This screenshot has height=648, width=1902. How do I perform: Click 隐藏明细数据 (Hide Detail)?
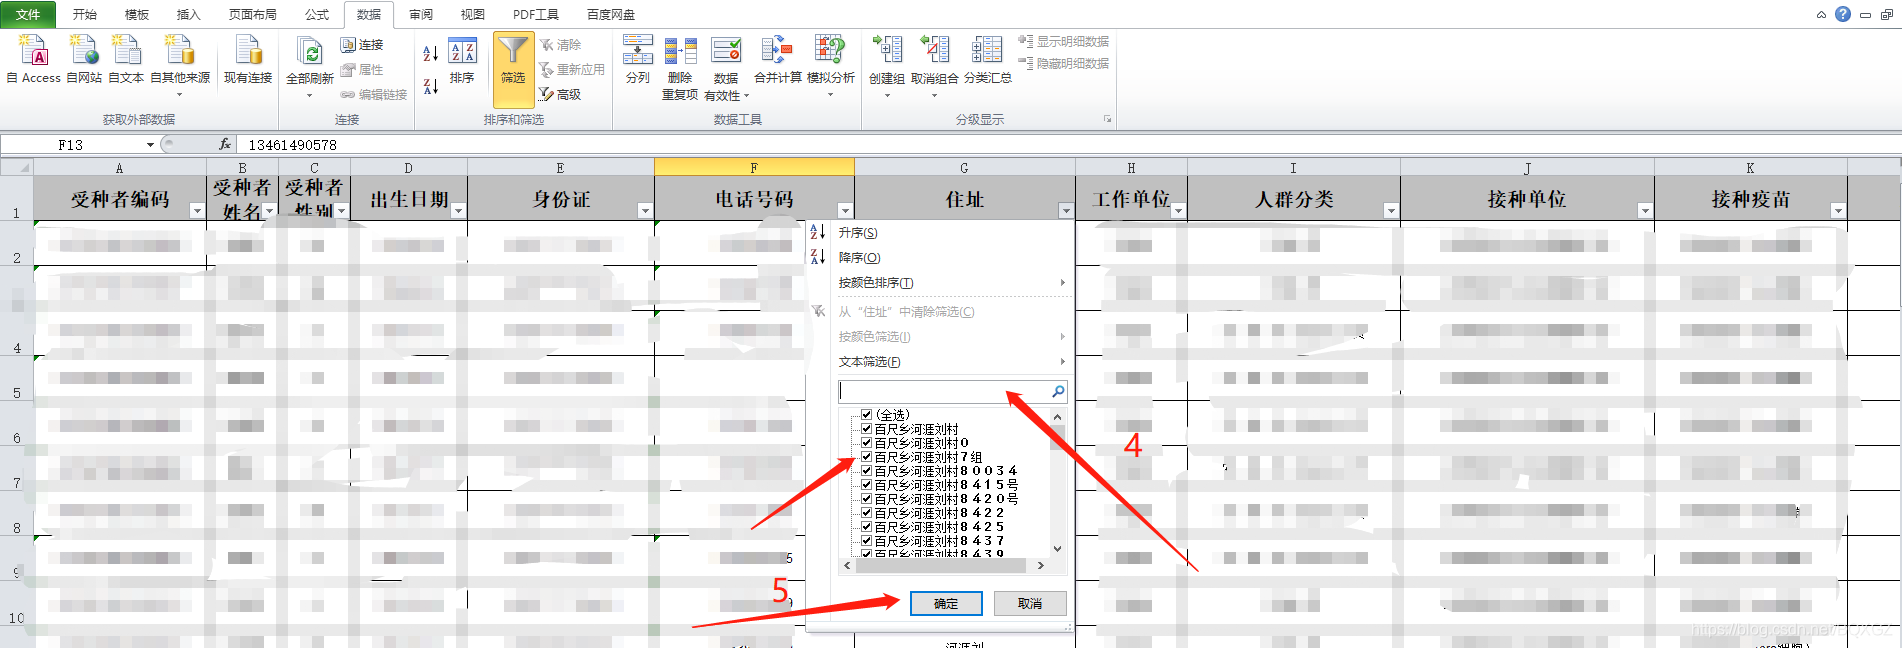coord(1064,63)
